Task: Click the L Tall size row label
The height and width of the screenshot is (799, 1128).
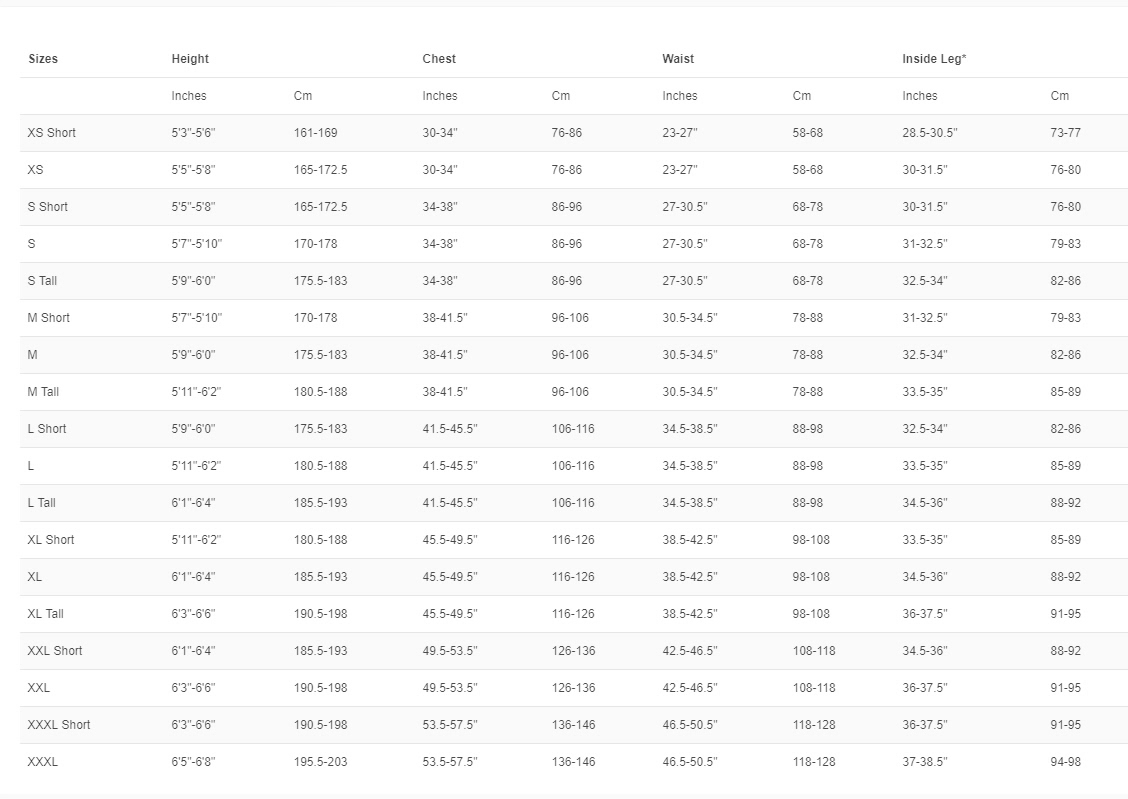Action: [42, 503]
